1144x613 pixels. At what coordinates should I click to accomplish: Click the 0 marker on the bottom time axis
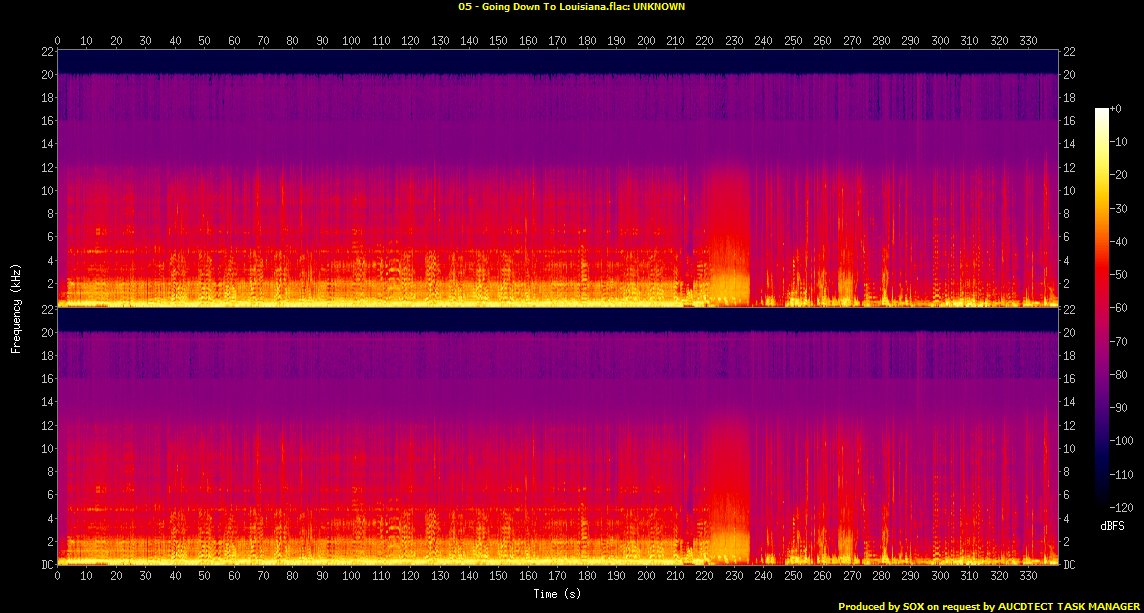58,577
